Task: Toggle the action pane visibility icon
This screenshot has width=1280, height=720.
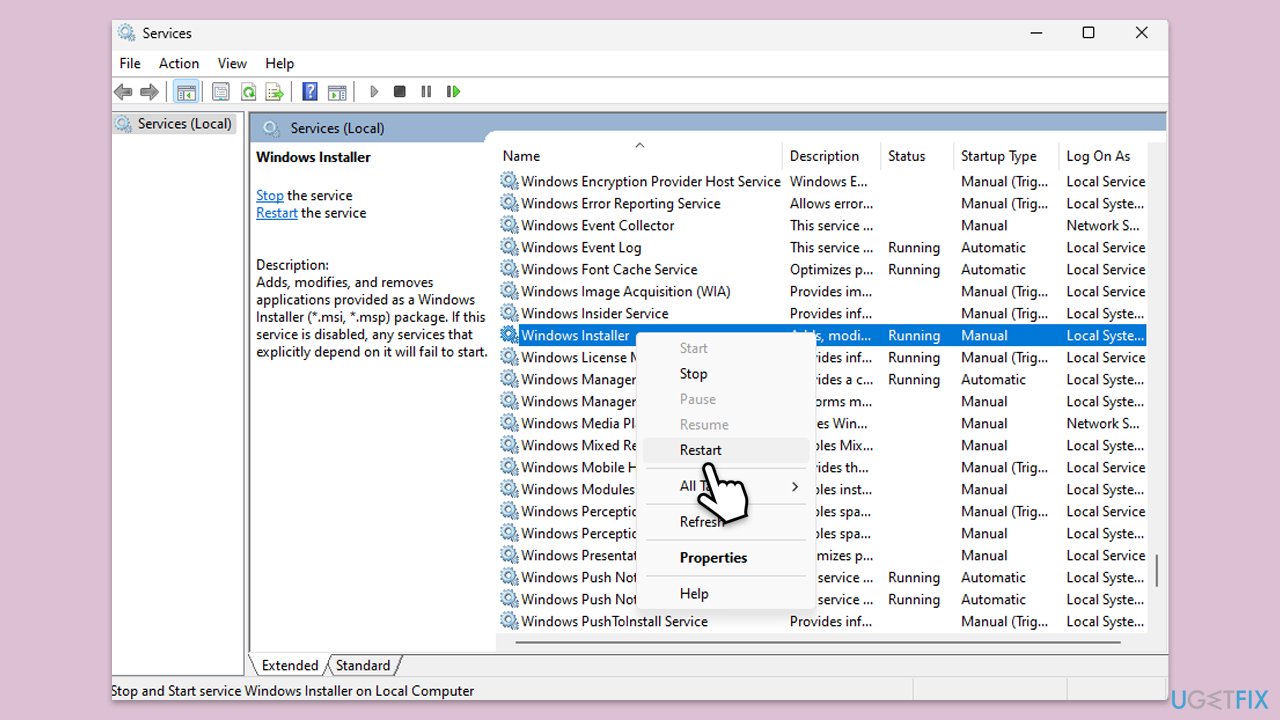Action: [x=337, y=91]
